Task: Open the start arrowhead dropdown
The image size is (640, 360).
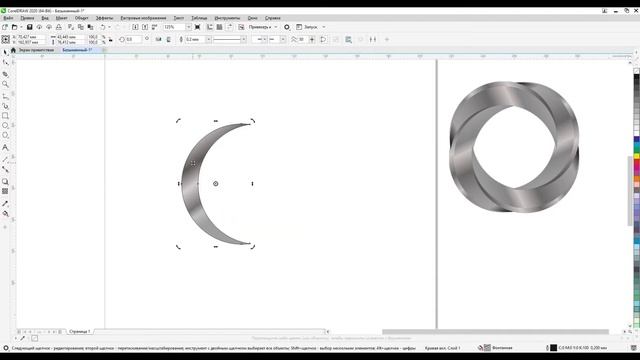Action: [265, 40]
